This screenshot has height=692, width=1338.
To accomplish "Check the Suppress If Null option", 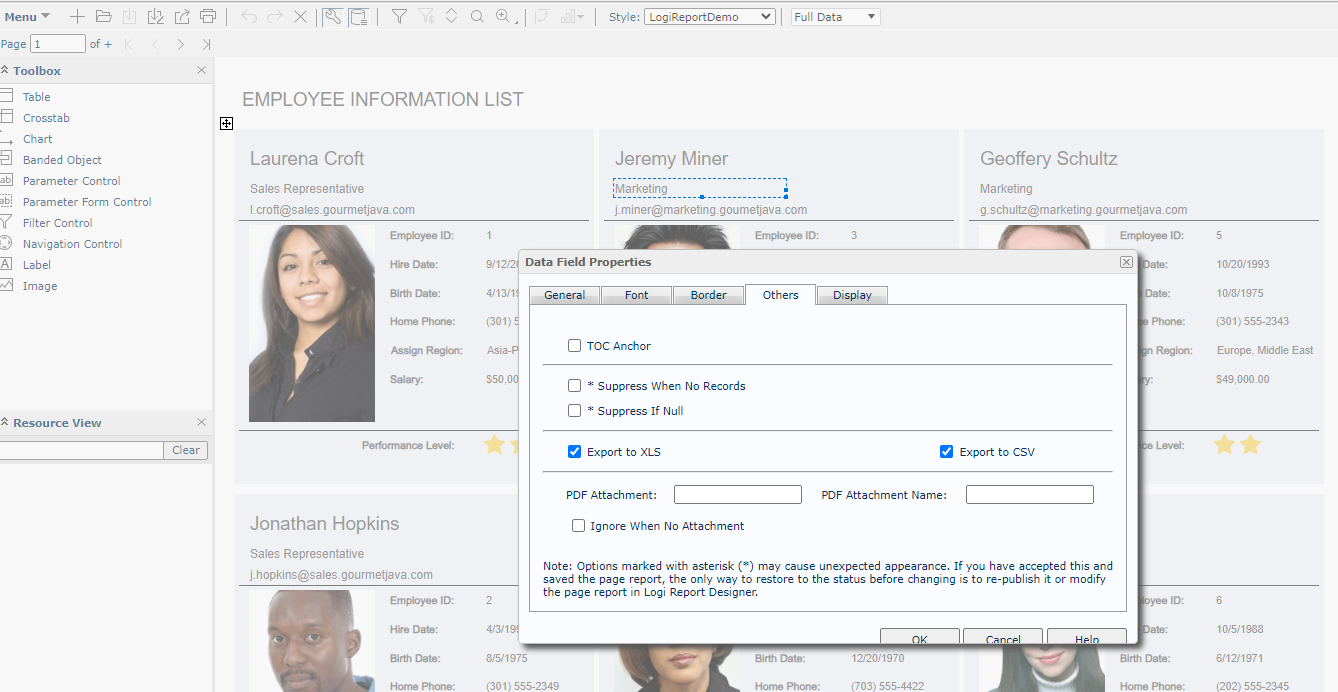I will (x=574, y=410).
